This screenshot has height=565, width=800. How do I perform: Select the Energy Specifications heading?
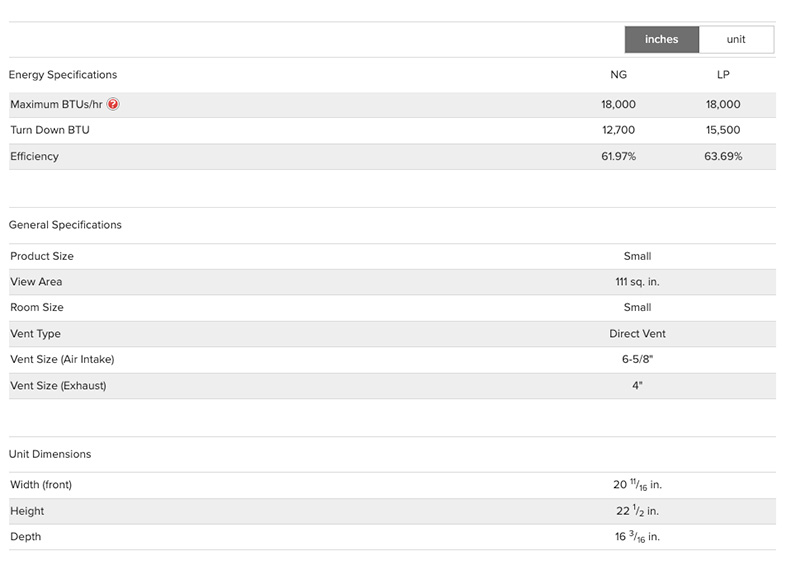[x=63, y=75]
